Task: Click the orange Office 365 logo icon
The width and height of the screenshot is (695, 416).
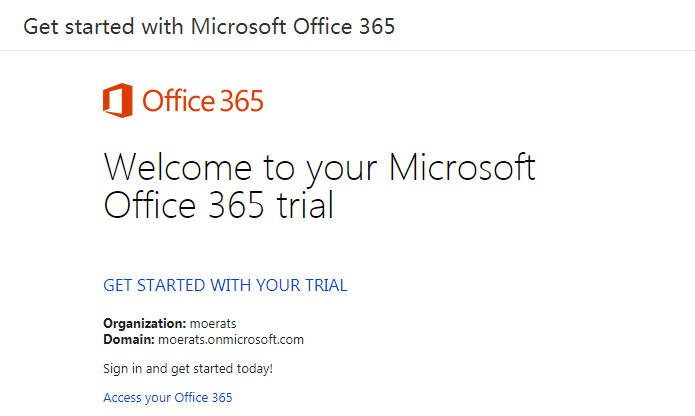Action: 118,100
